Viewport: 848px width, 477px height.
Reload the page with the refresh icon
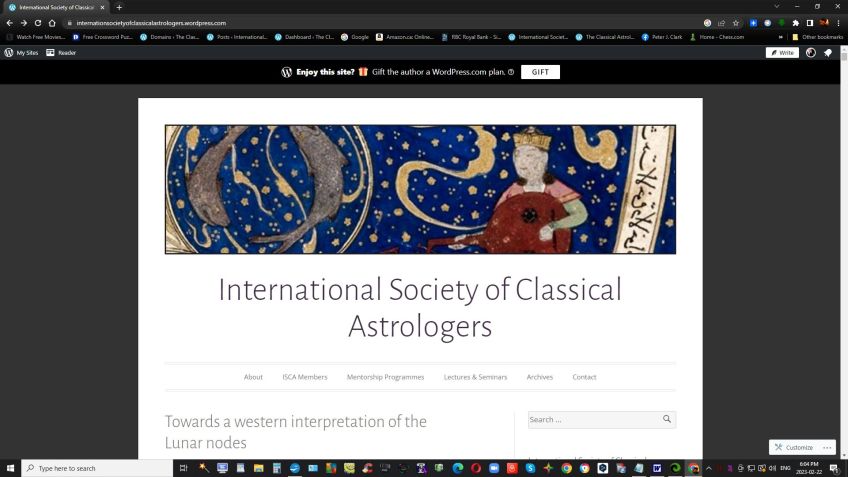[38, 23]
